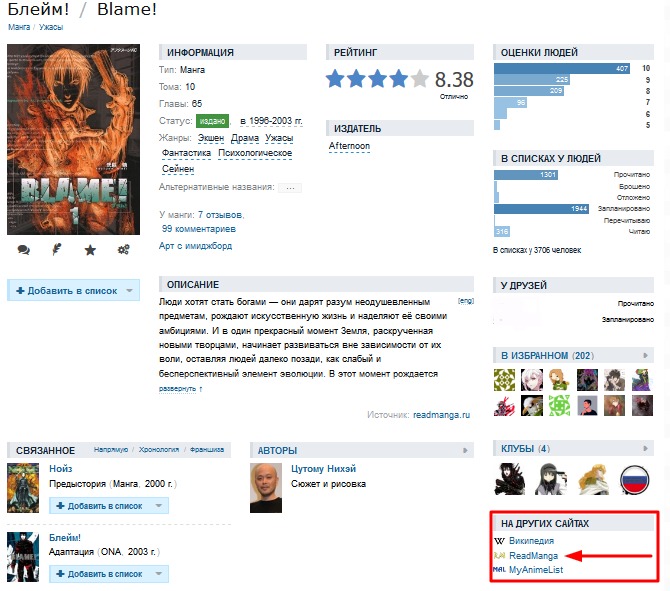
Task: Click the Blame! manga cover image
Action: [73, 139]
